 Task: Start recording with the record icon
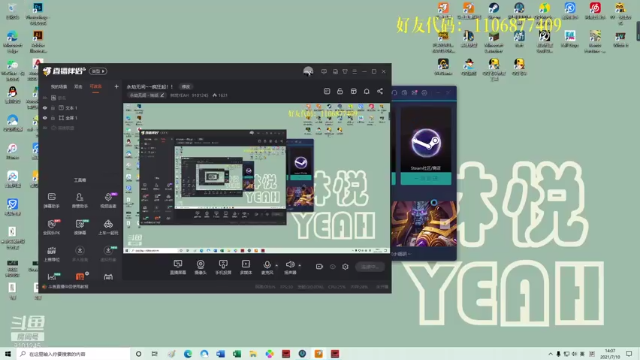coord(319,267)
